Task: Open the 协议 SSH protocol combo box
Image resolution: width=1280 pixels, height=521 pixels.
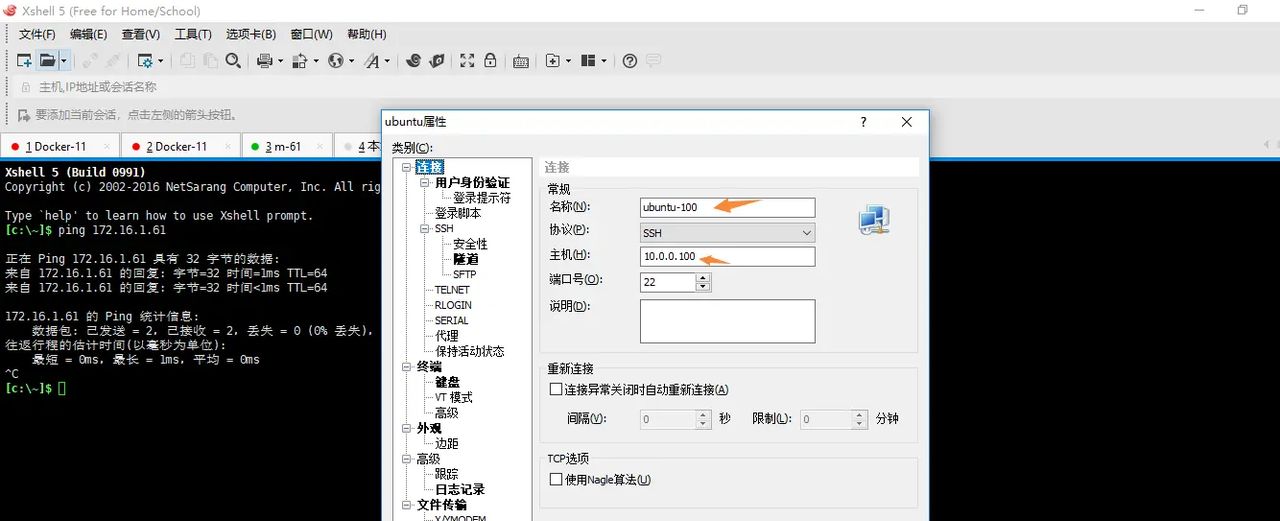Action: pos(728,232)
